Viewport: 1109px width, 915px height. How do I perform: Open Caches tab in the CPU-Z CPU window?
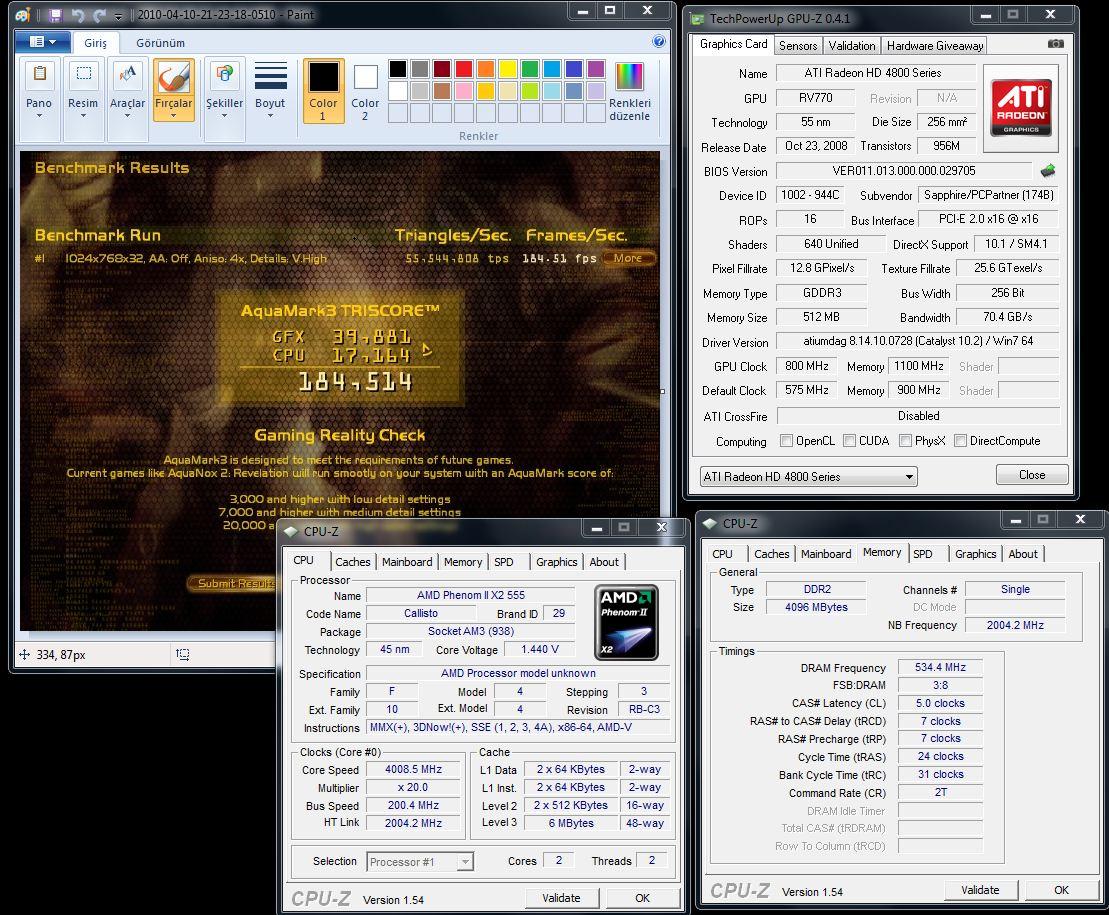coord(352,561)
